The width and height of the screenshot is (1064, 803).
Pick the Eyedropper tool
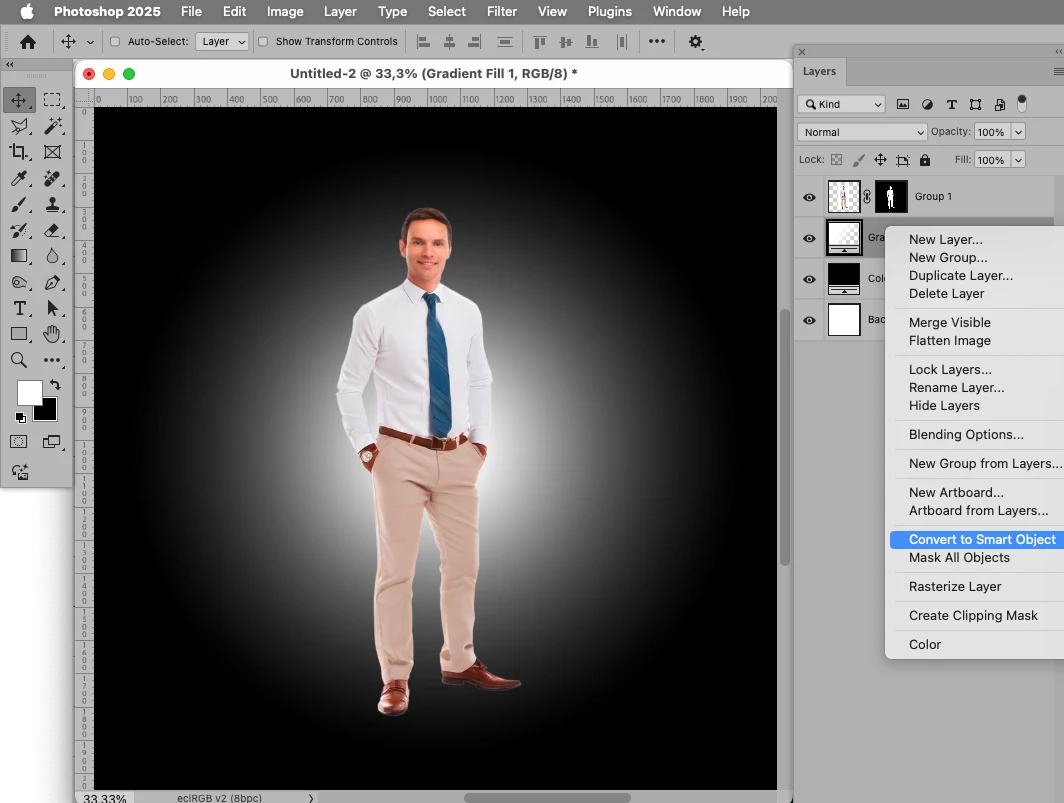pos(19,178)
